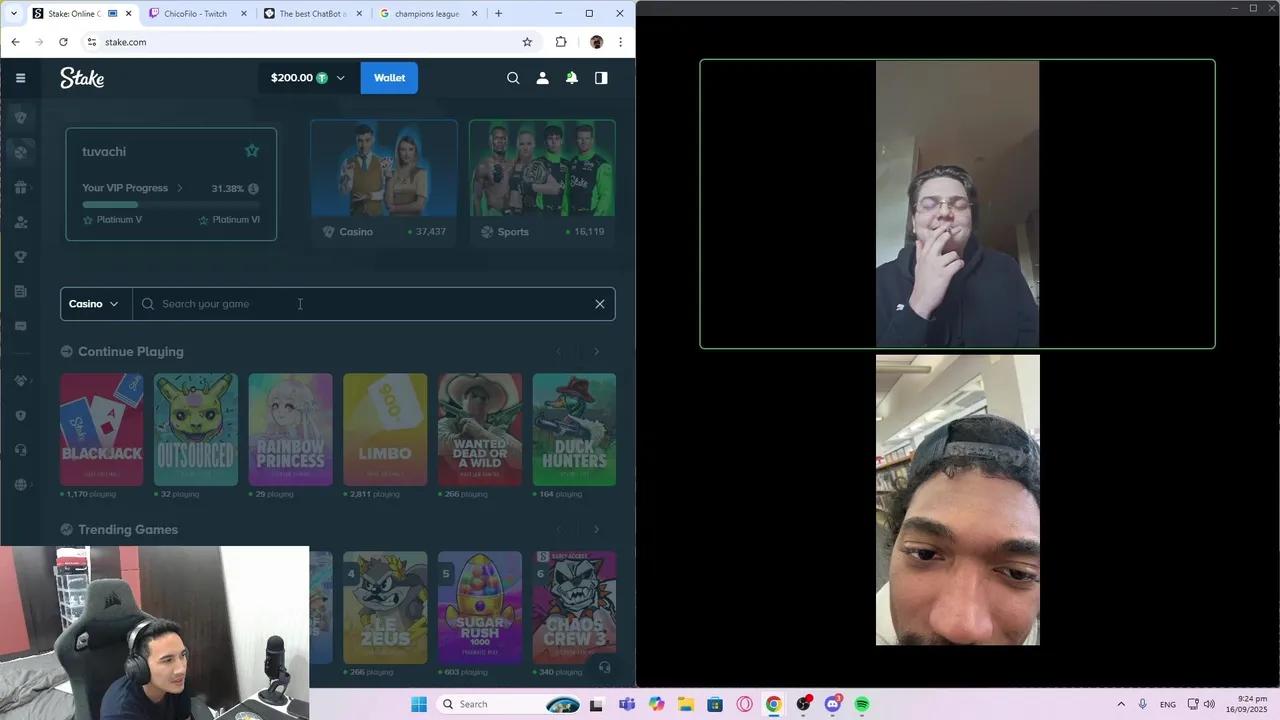
Task: Click the Stake logo
Action: [82, 78]
